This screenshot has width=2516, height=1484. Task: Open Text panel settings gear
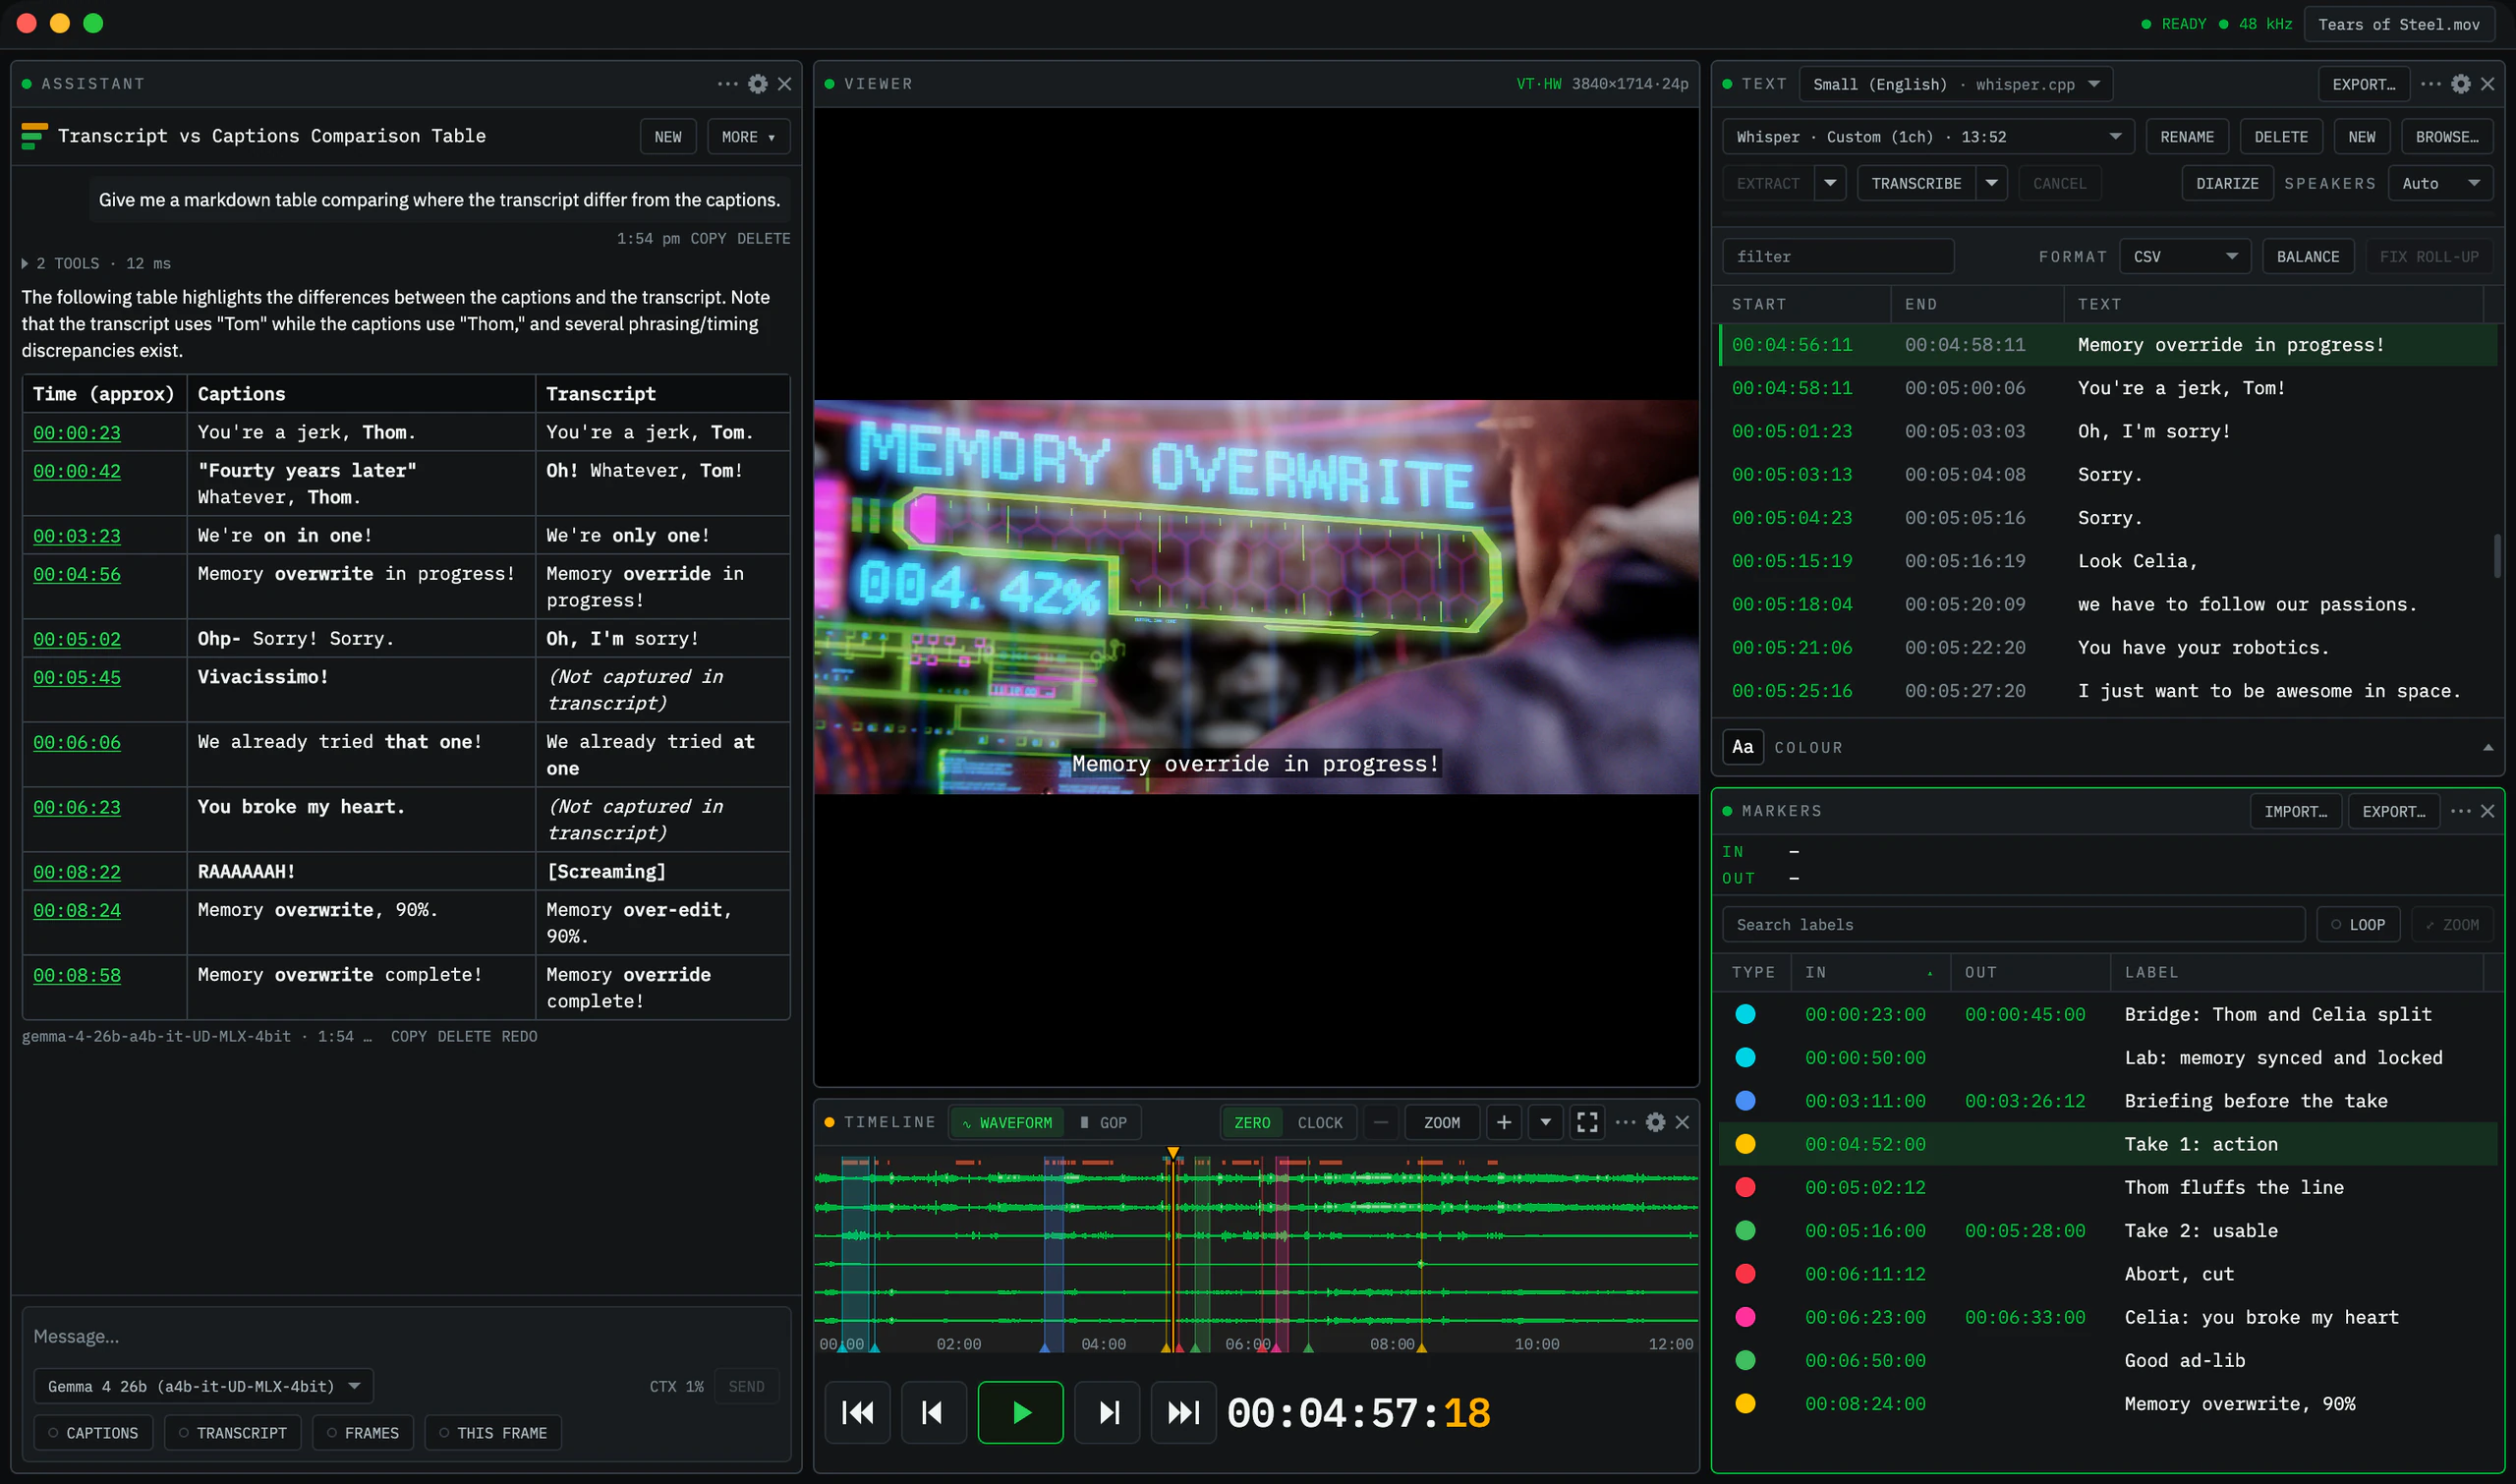(2461, 84)
